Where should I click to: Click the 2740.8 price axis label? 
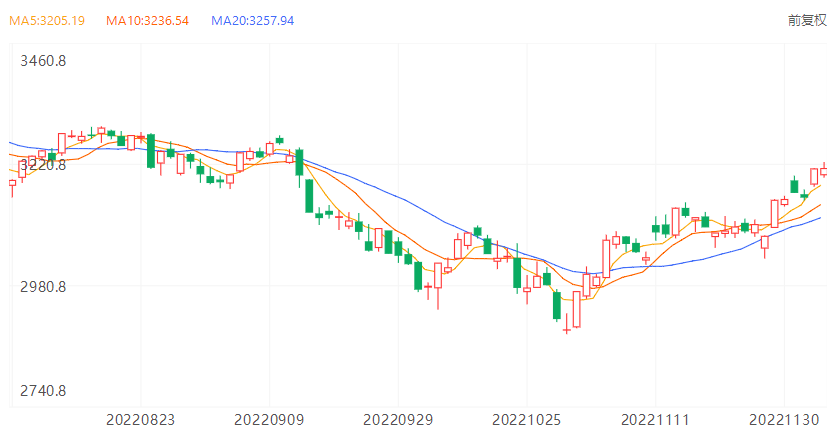pyautogui.click(x=43, y=390)
